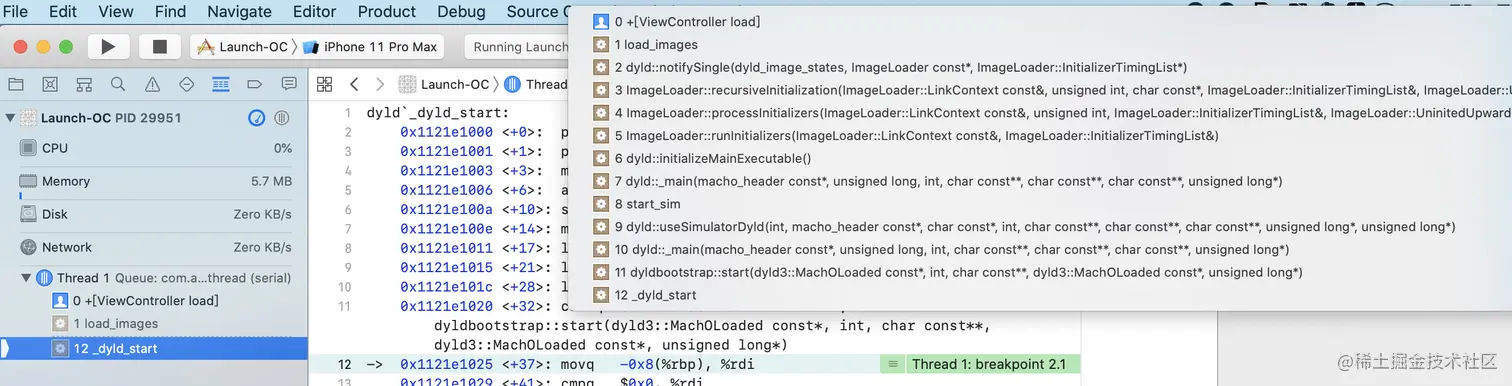
Task: Open the Launch-OC scheme selector
Action: click(x=243, y=47)
